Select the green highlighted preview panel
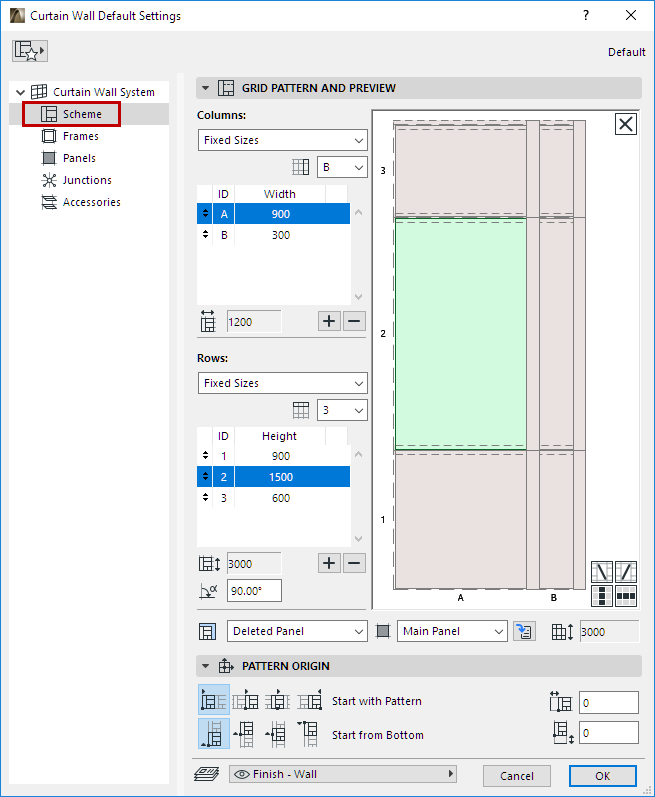 point(460,333)
